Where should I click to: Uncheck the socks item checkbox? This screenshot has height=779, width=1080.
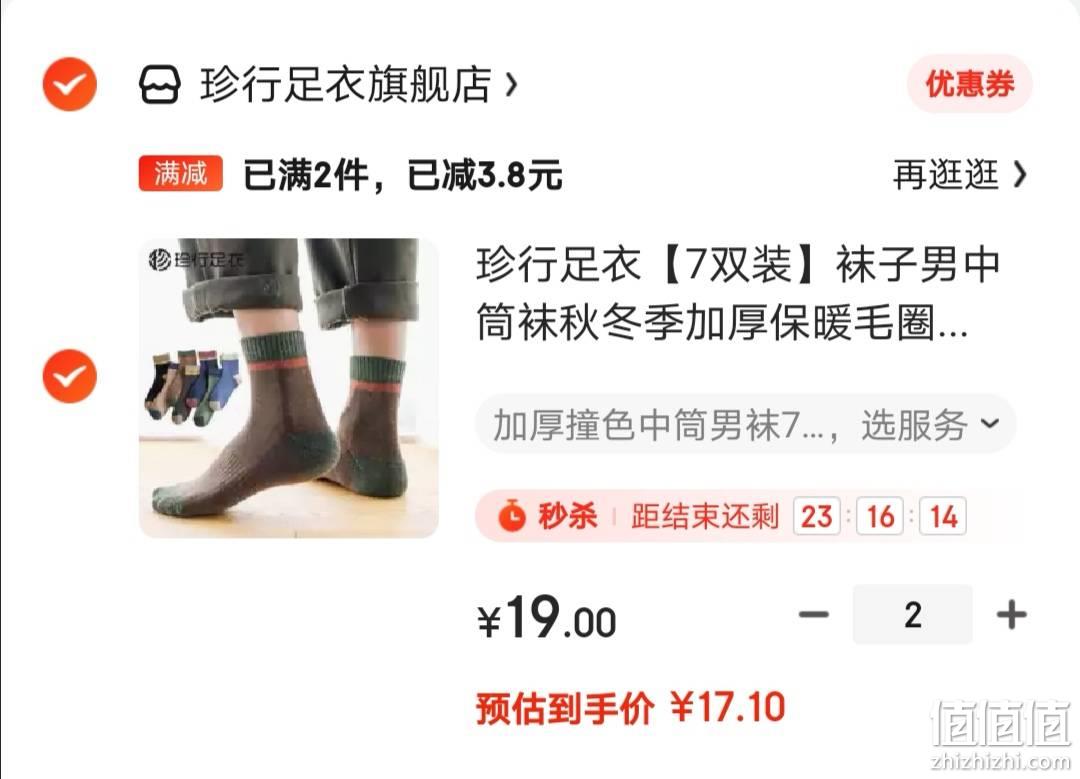click(x=70, y=376)
